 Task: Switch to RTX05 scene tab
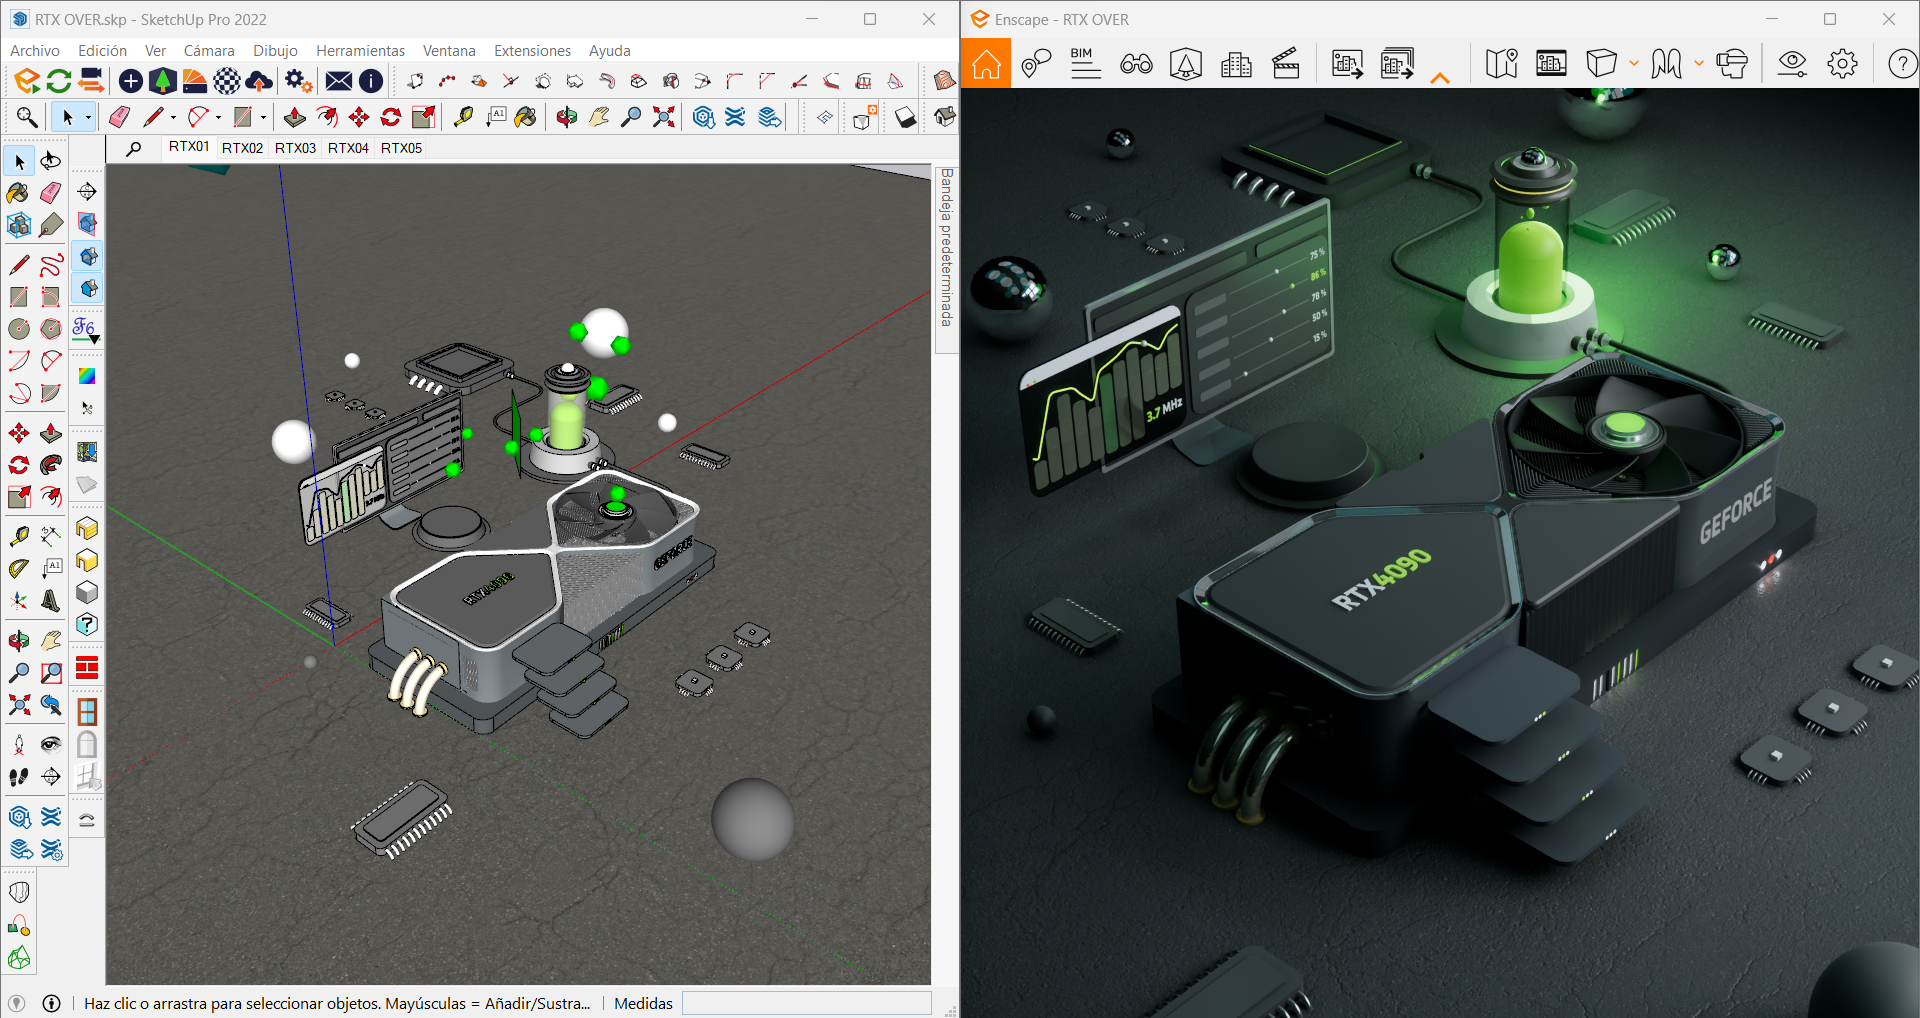(x=401, y=148)
